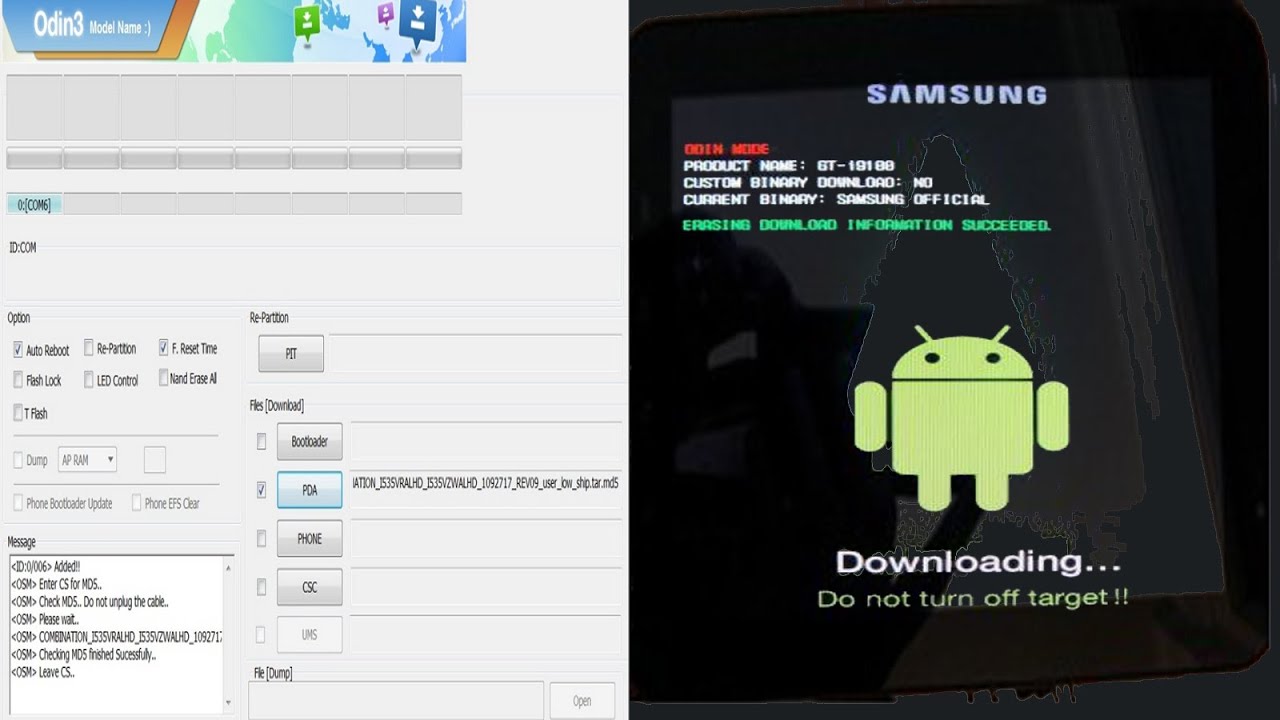
Task: Click the COMBINATION_I535VRALHD log line
Action: [x=116, y=637]
